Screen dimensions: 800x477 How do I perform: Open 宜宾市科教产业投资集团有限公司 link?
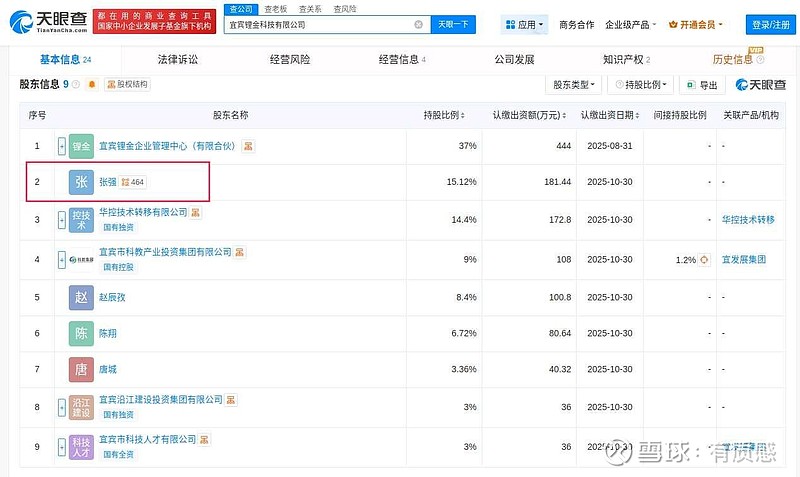pyautogui.click(x=165, y=252)
